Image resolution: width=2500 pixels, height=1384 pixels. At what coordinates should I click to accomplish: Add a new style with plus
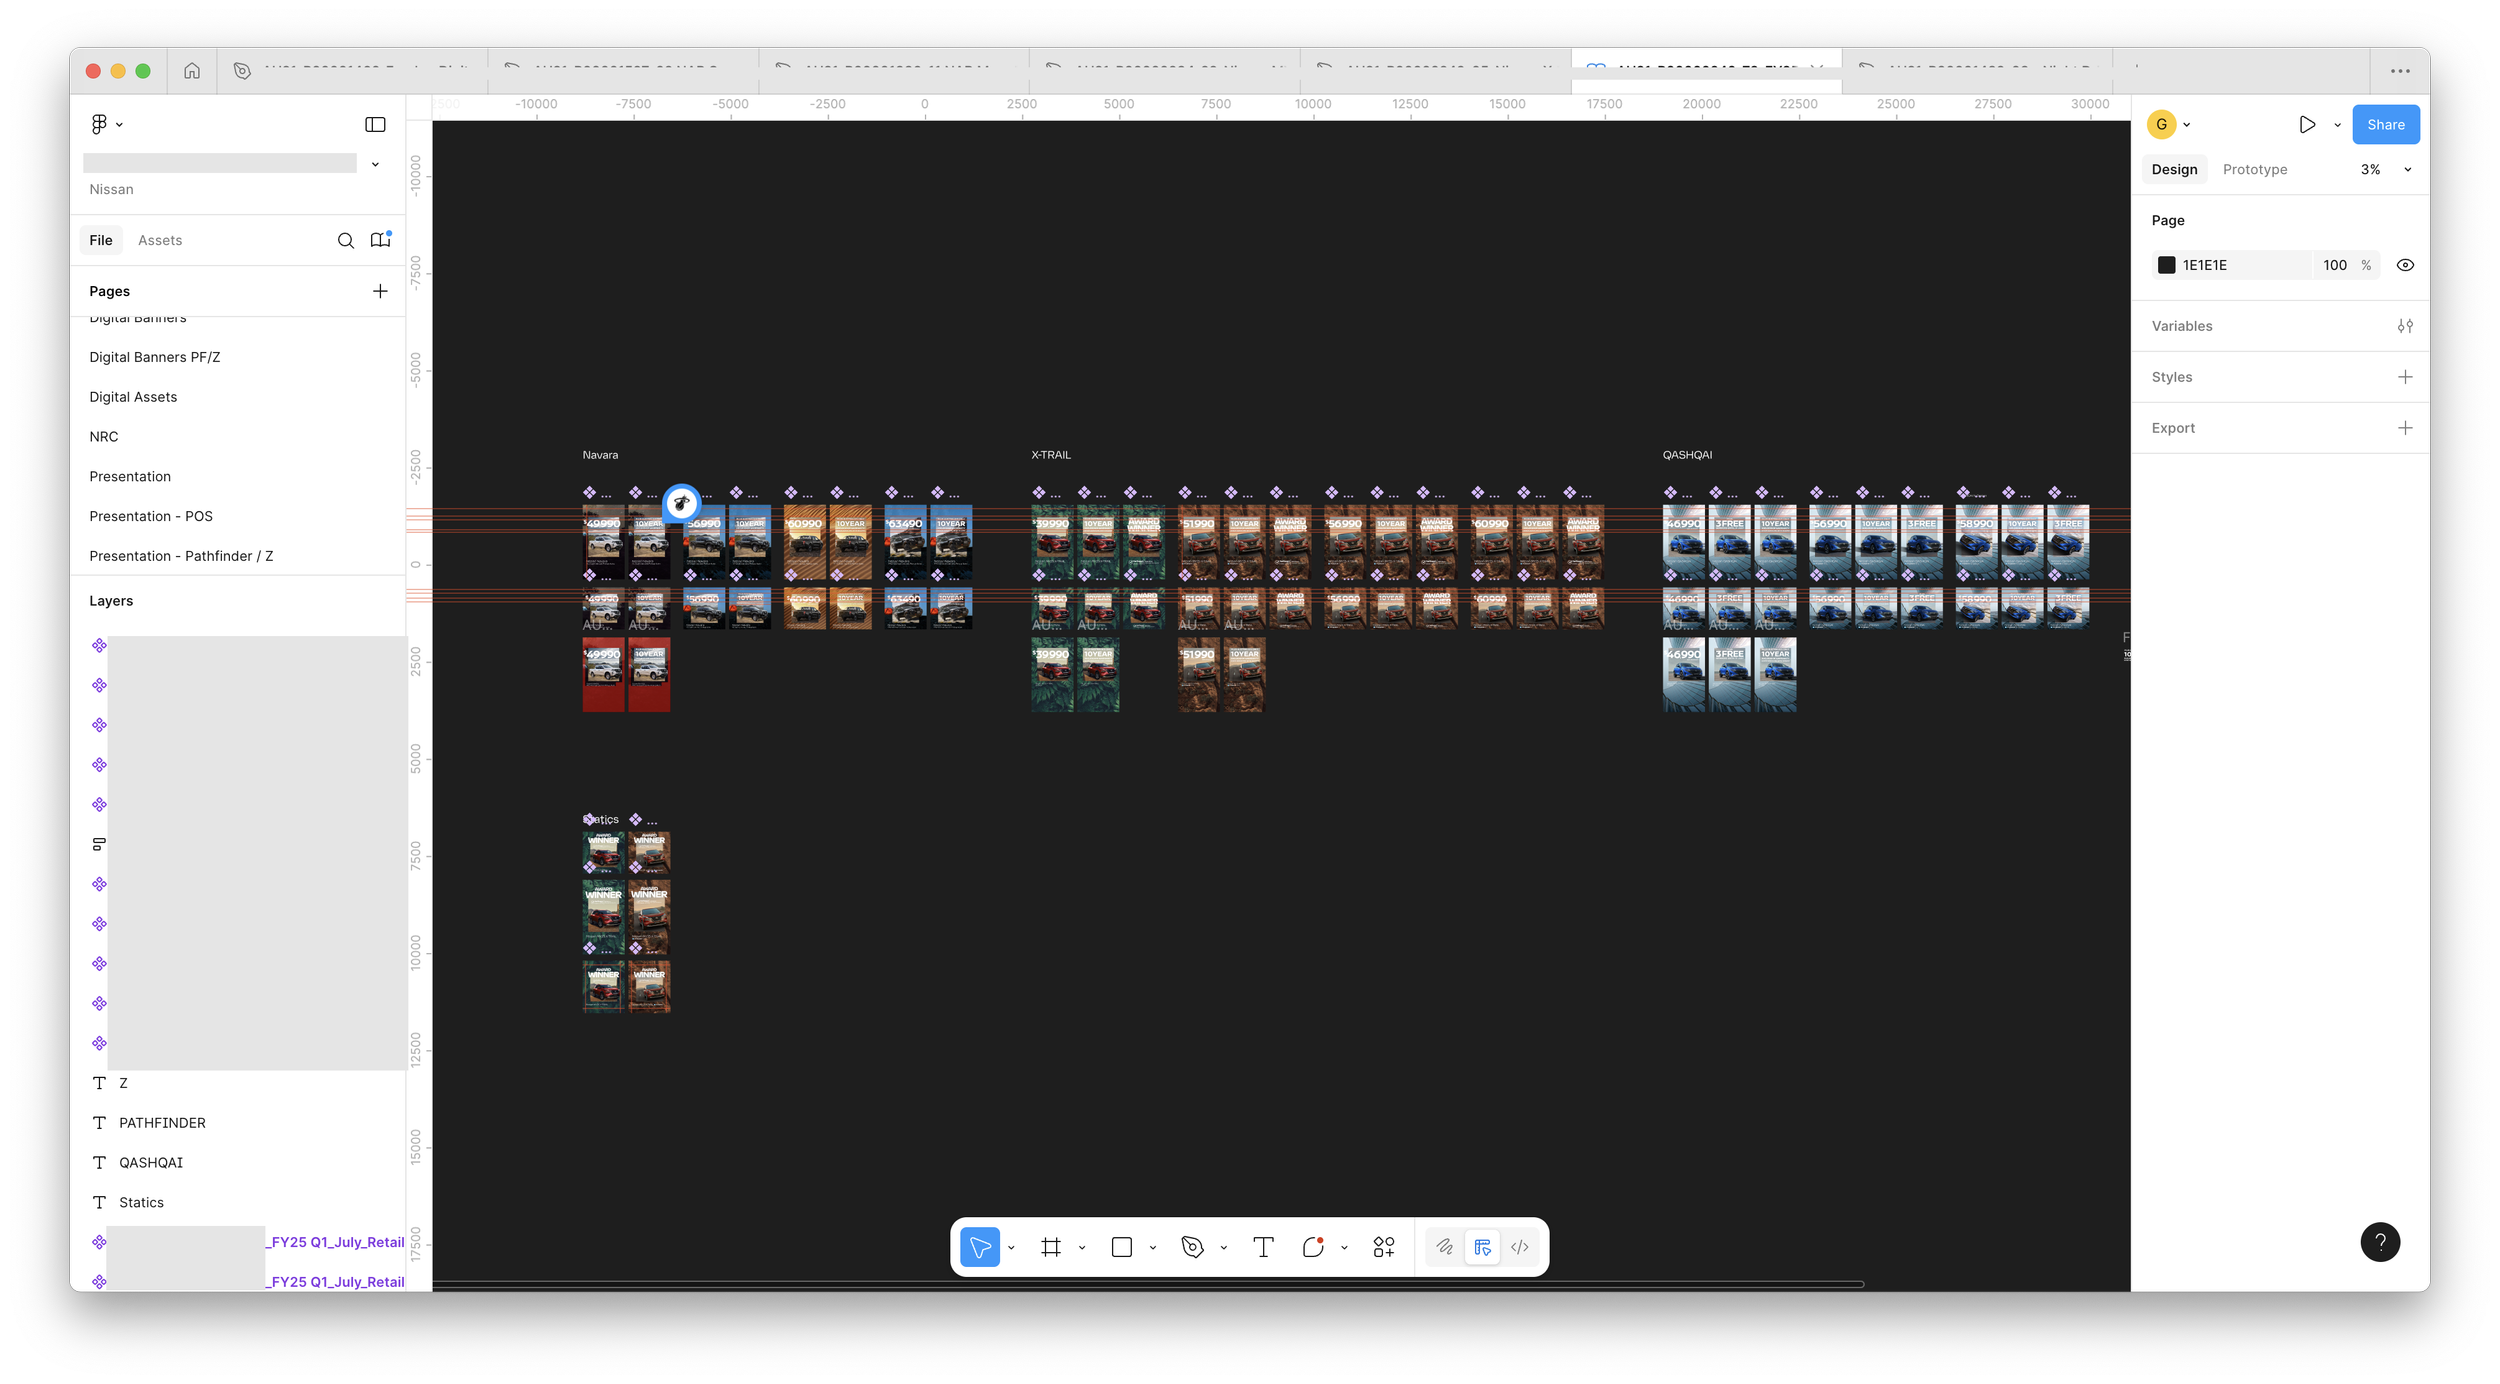[2405, 377]
